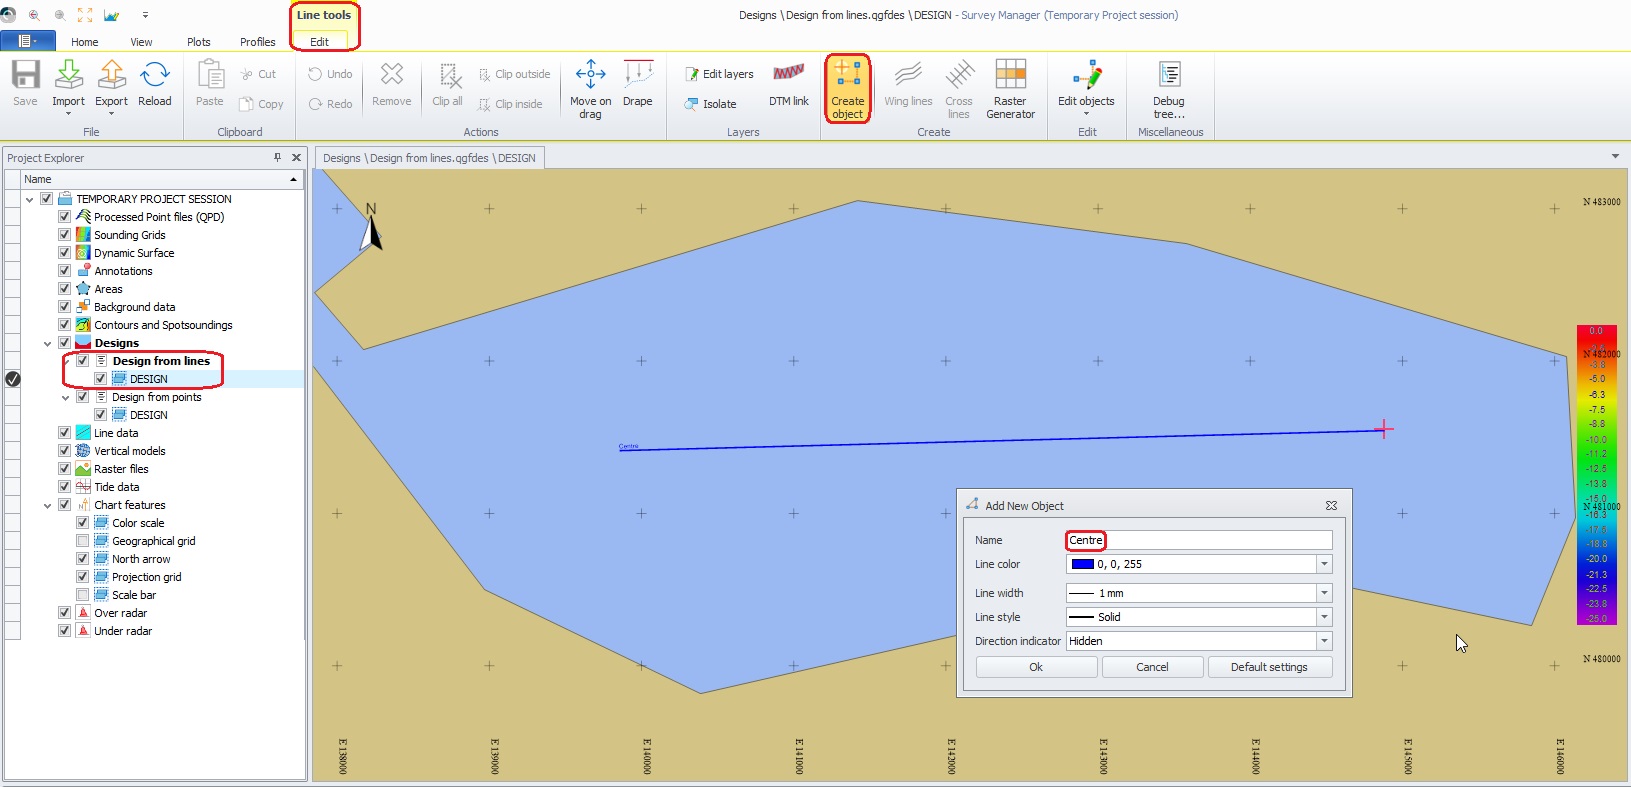Disable the North arrow checkbox

pos(83,559)
